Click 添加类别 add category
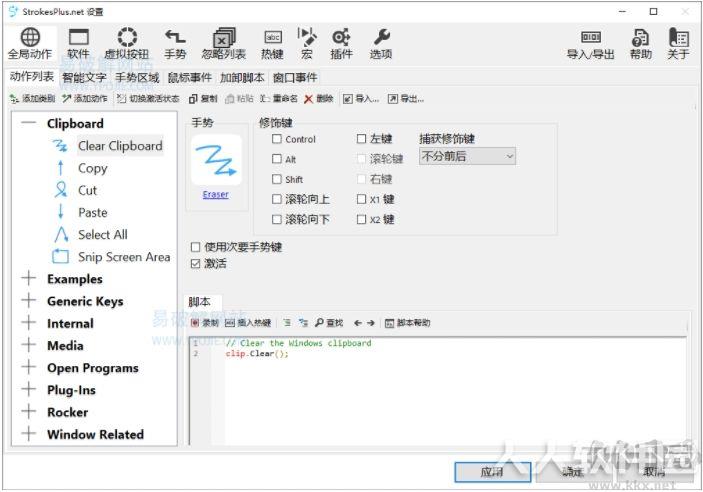This screenshot has width=703, height=492. click(32, 99)
